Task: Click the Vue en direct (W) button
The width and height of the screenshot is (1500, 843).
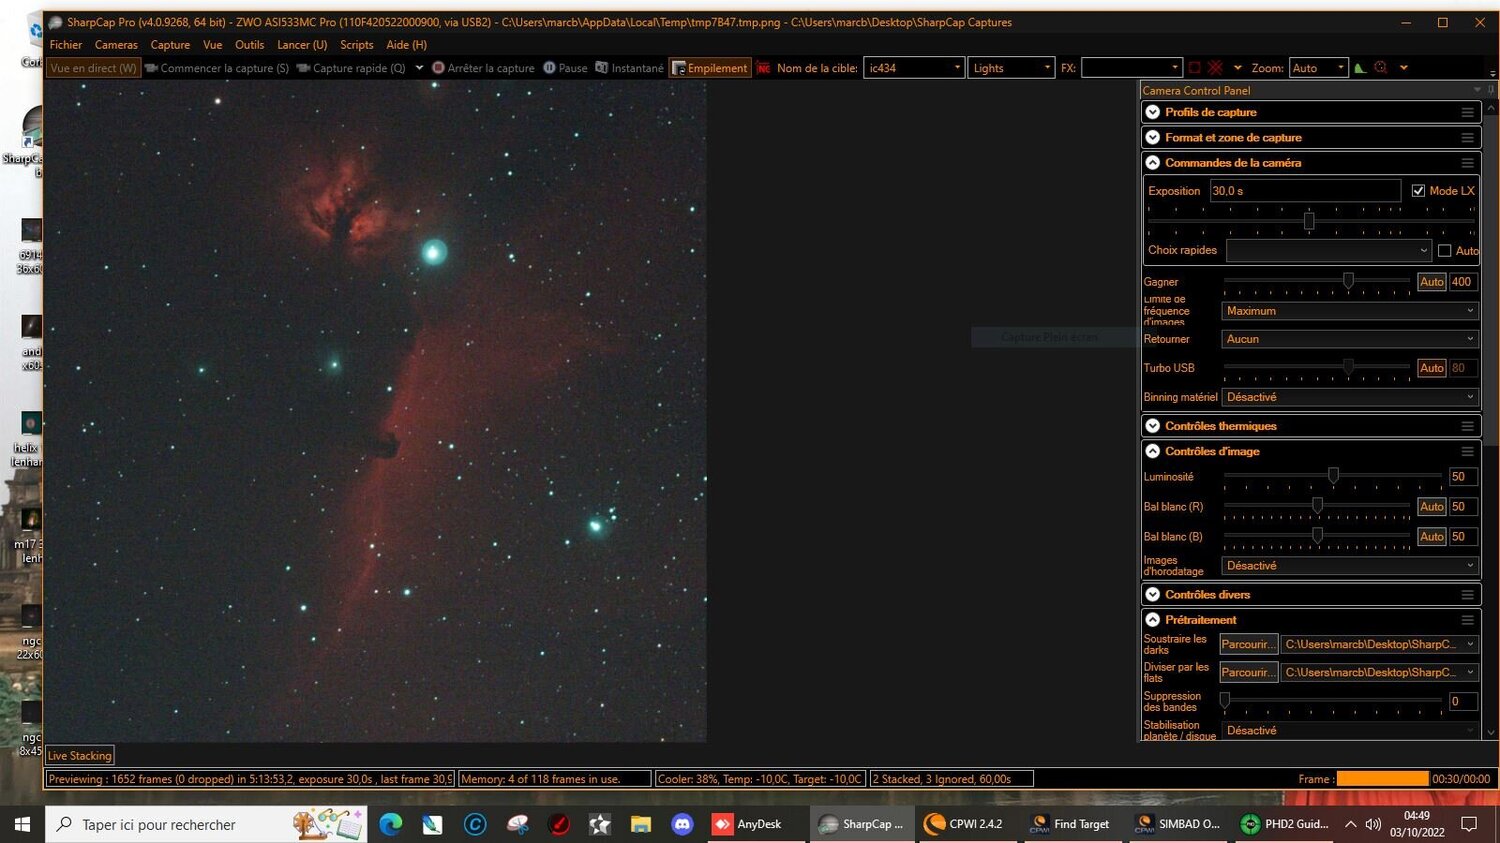Action: 91,67
